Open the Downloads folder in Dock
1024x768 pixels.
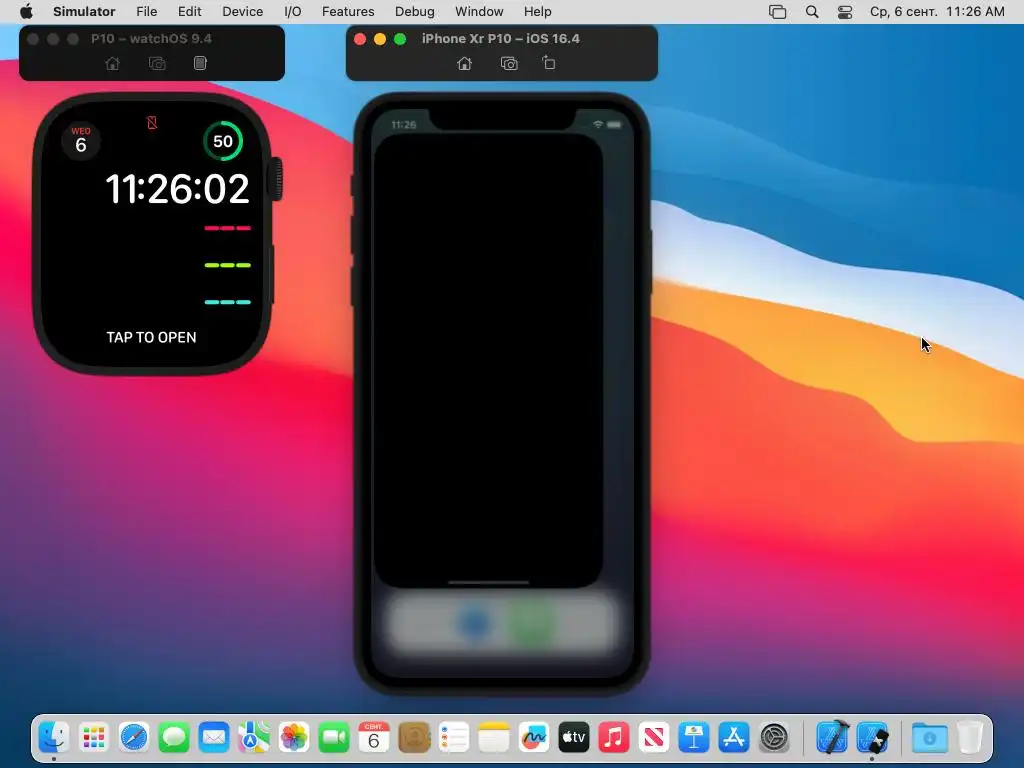point(930,737)
